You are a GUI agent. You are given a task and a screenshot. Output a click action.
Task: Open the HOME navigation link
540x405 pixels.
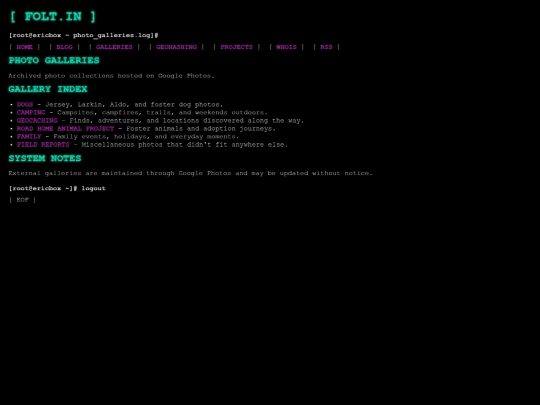(24, 47)
